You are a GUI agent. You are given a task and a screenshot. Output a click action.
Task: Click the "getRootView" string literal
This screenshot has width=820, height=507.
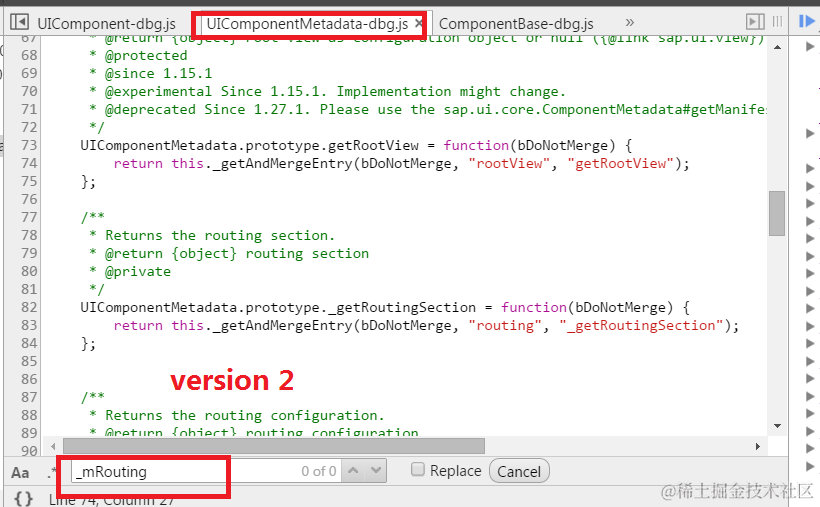[621, 163]
